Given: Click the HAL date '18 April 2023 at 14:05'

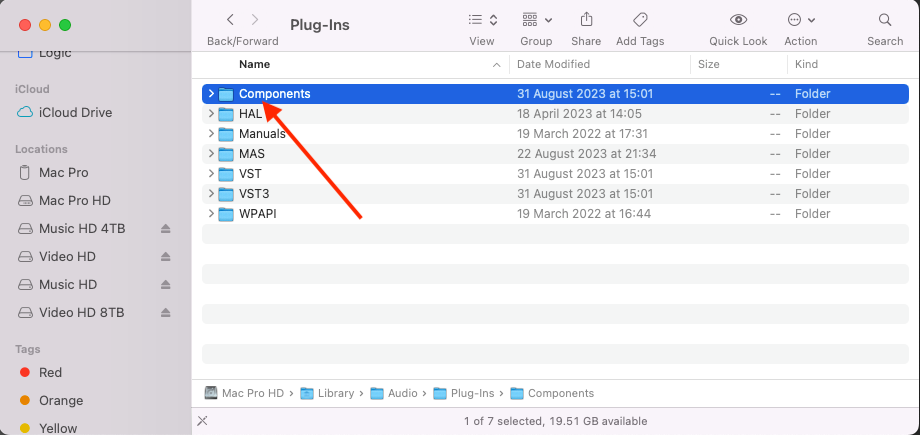Looking at the screenshot, I should (579, 114).
